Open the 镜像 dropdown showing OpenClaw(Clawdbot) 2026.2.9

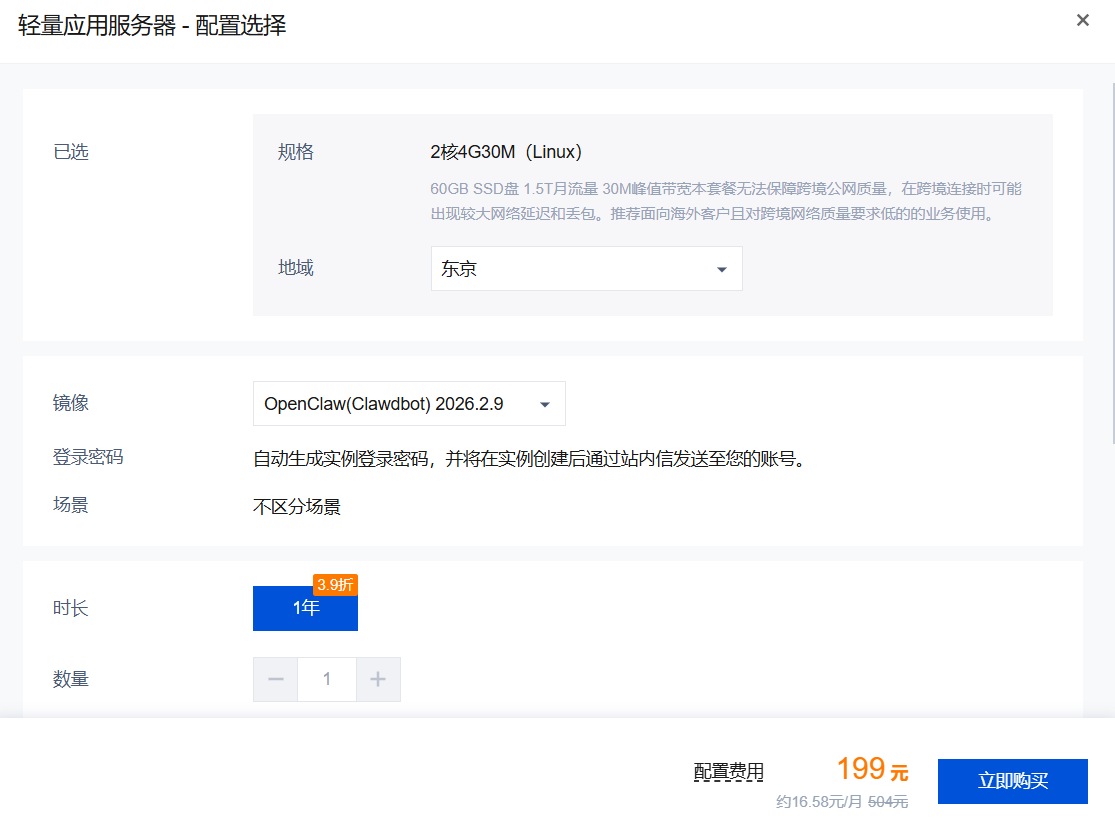coord(408,404)
